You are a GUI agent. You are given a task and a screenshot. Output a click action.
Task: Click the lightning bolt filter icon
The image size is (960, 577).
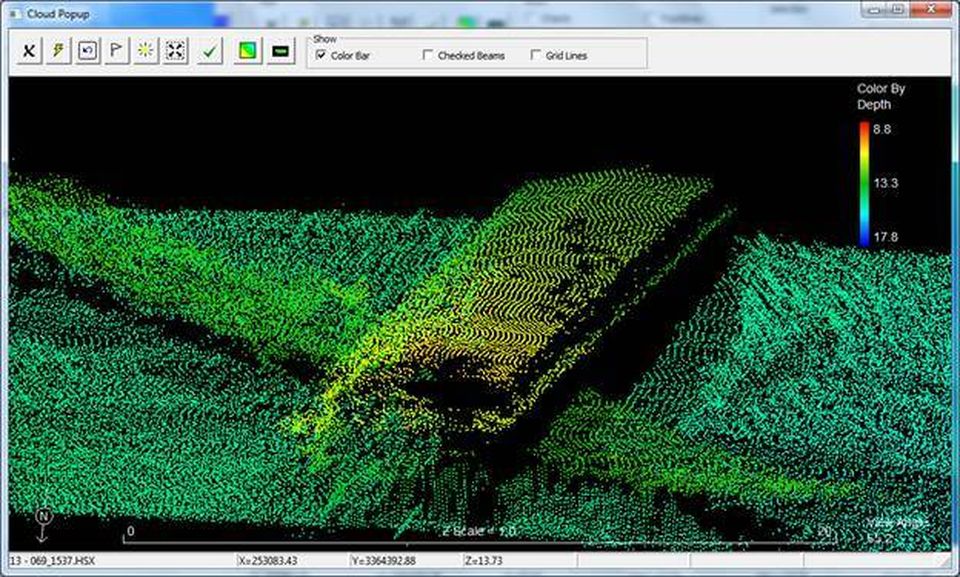(x=60, y=51)
